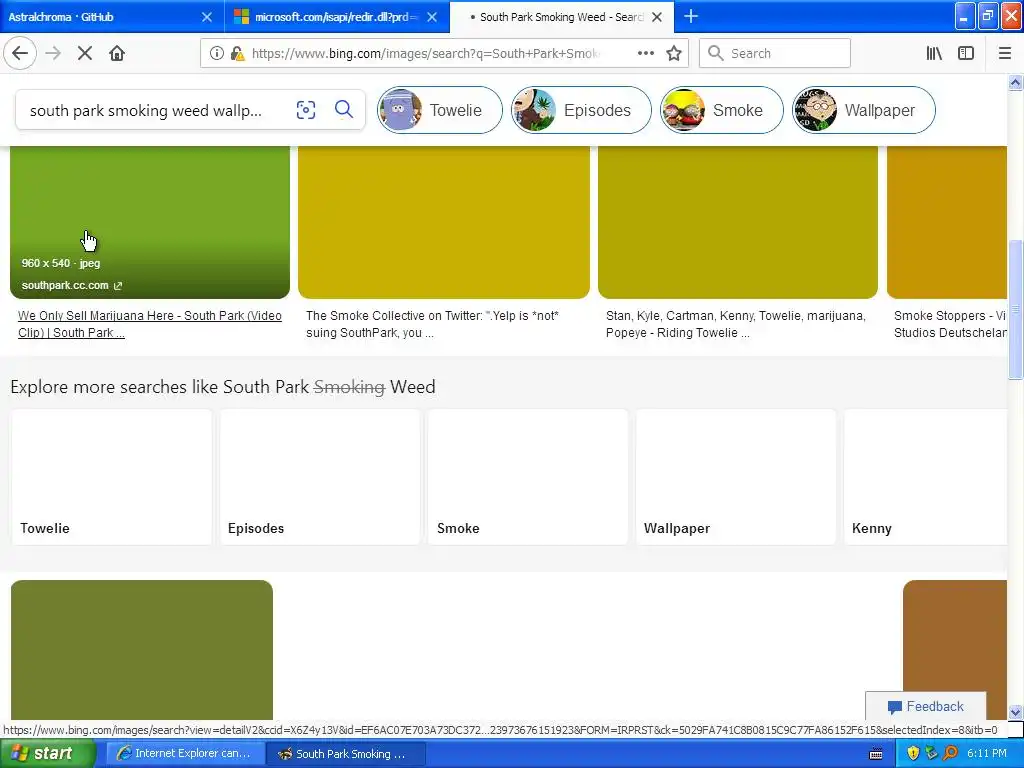Open the Towelie related search card
1024x768 pixels.
point(112,477)
